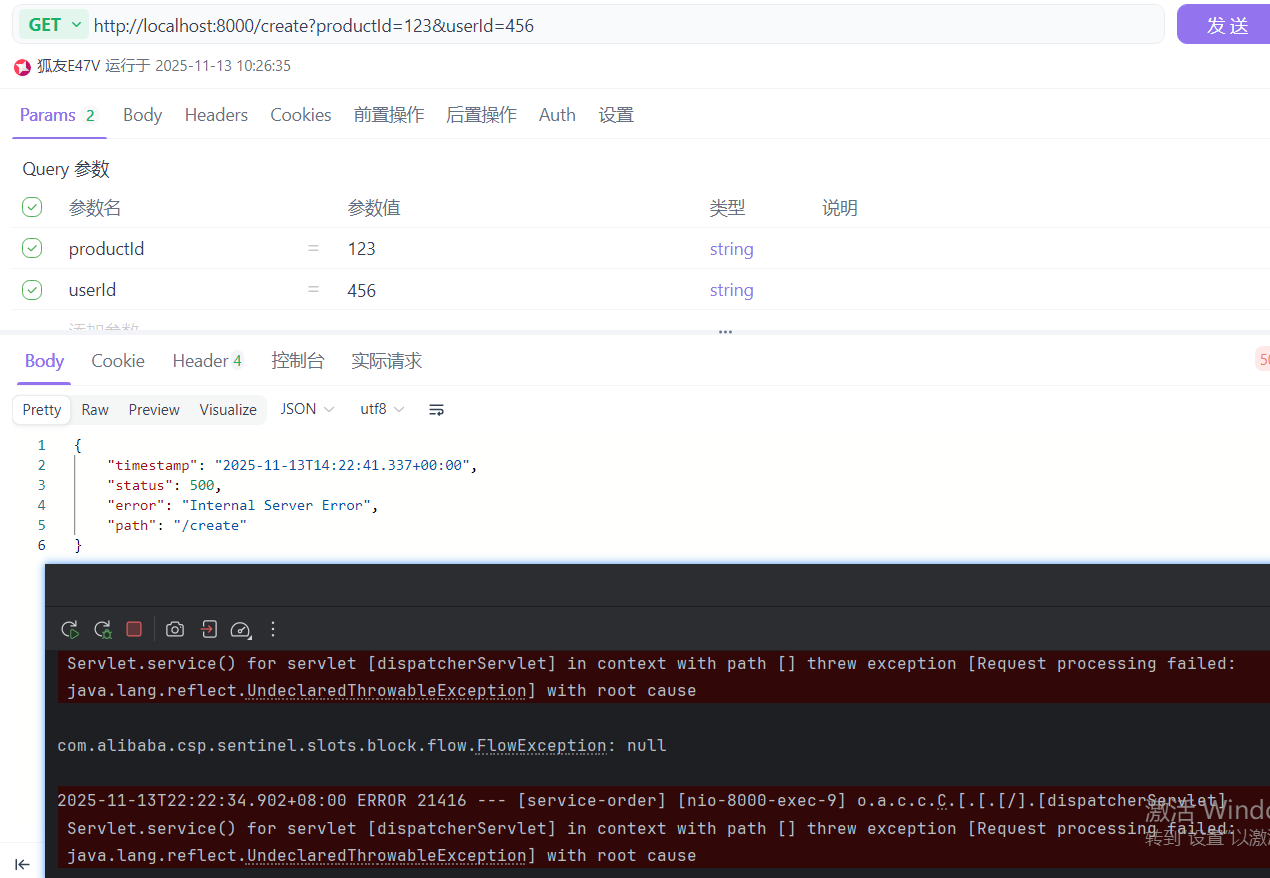This screenshot has width=1270, height=878.
Task: Open the request Cookies tab
Action: pos(300,115)
